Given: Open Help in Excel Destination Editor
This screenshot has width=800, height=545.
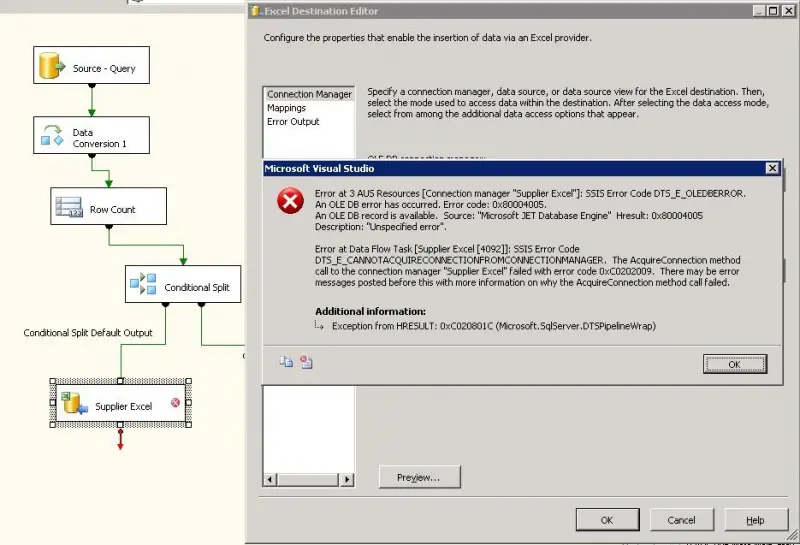Looking at the screenshot, I should 756,520.
